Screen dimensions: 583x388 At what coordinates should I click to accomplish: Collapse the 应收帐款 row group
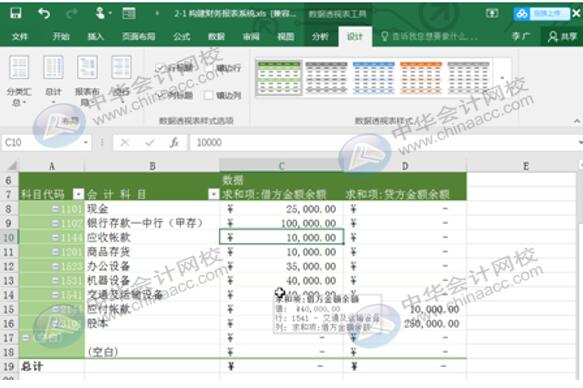[55, 238]
